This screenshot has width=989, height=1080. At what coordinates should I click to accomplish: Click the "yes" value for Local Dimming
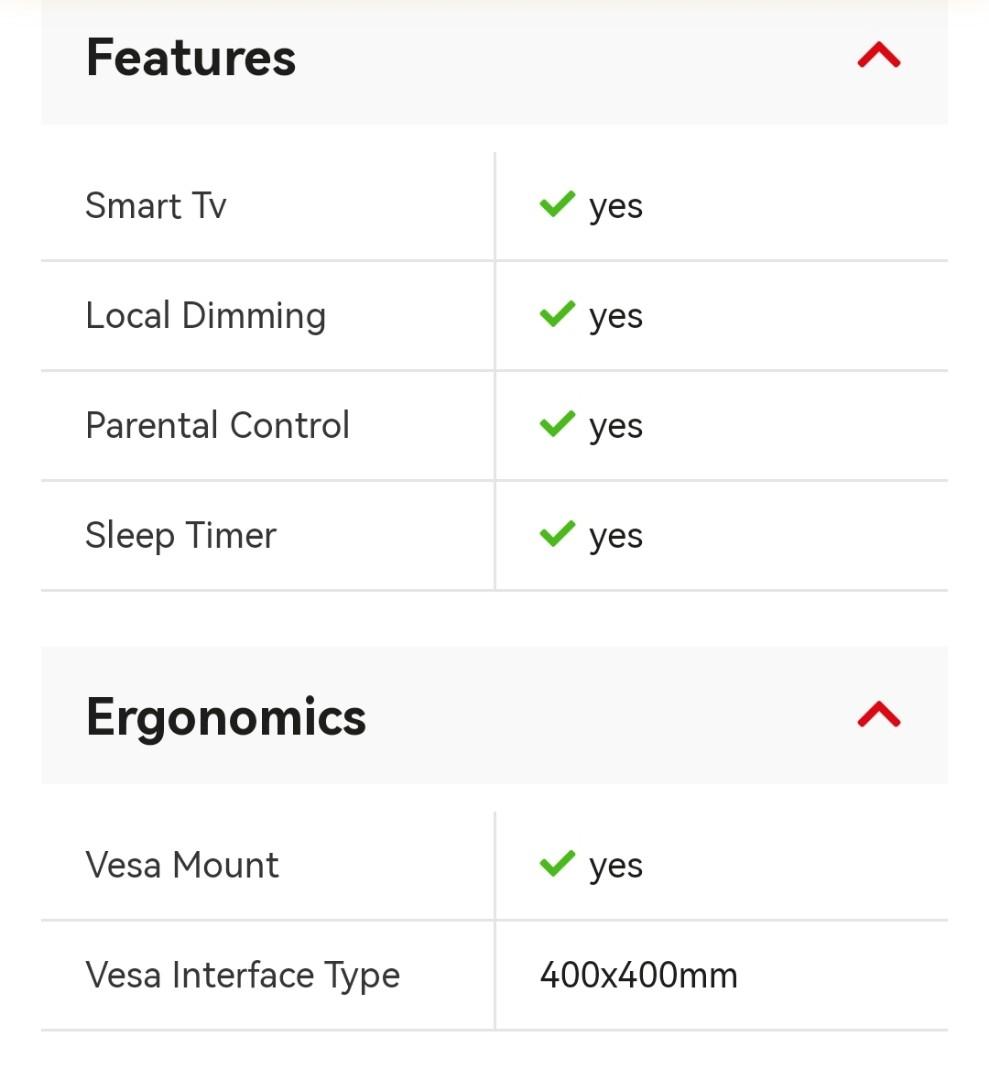pos(616,318)
